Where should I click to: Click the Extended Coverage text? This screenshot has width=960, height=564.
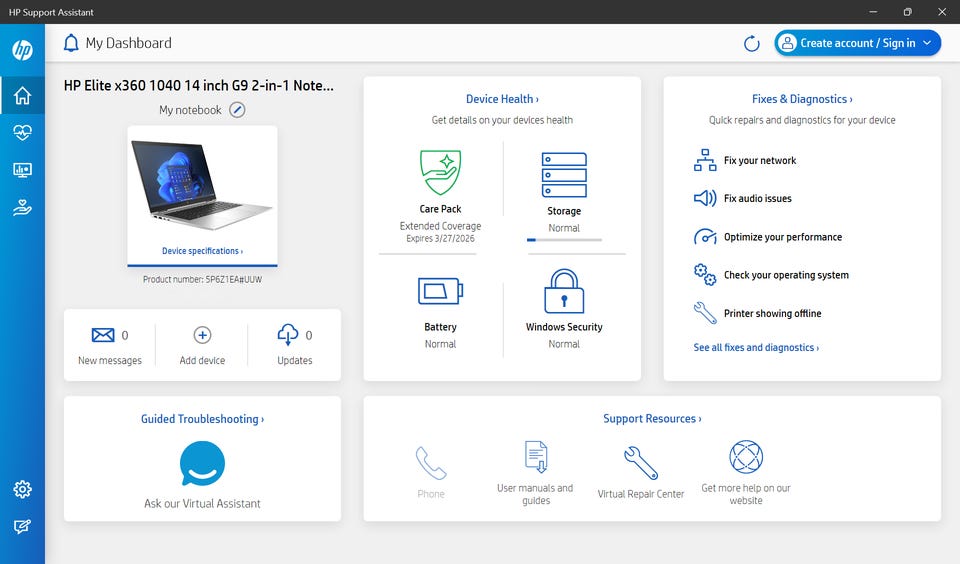[x=440, y=226]
